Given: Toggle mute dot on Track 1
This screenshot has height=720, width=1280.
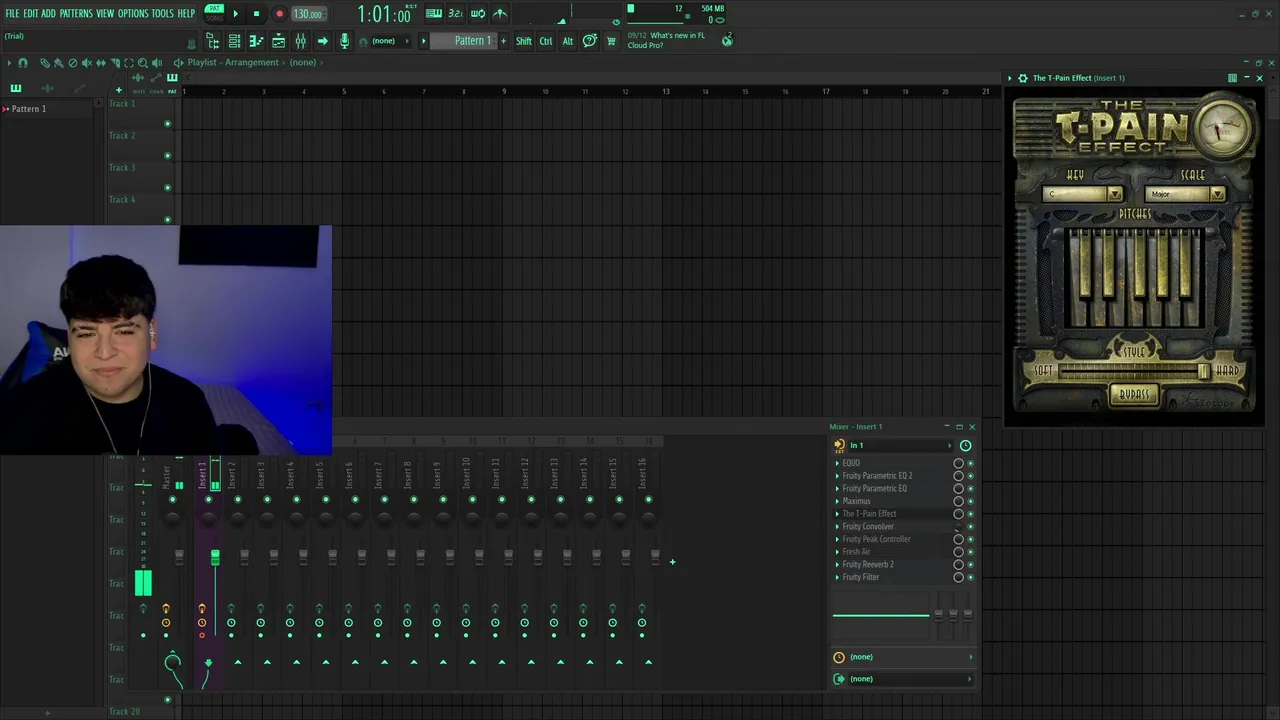Looking at the screenshot, I should pos(167,124).
